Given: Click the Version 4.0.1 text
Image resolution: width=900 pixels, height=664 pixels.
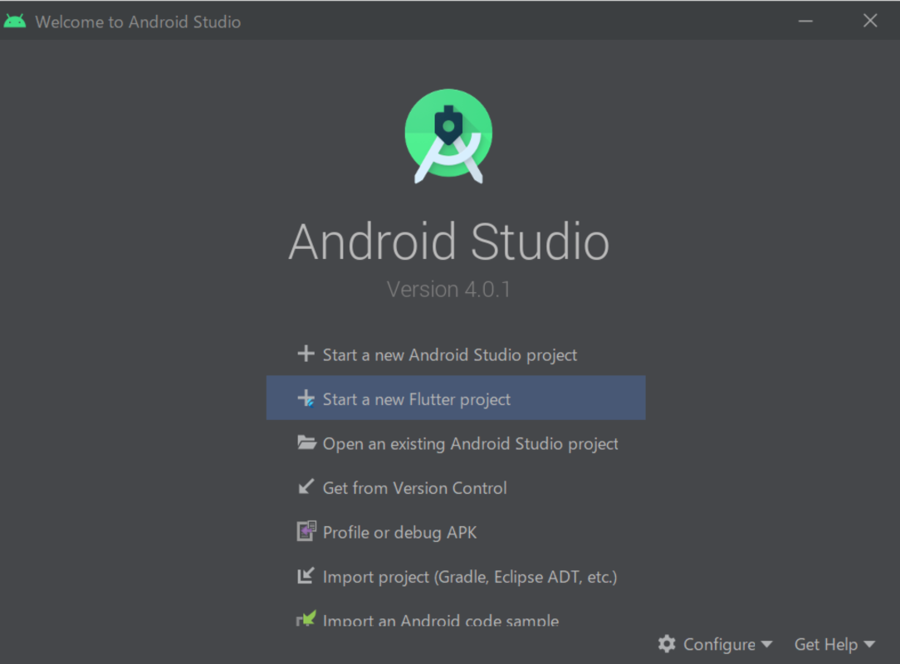Looking at the screenshot, I should [x=448, y=289].
